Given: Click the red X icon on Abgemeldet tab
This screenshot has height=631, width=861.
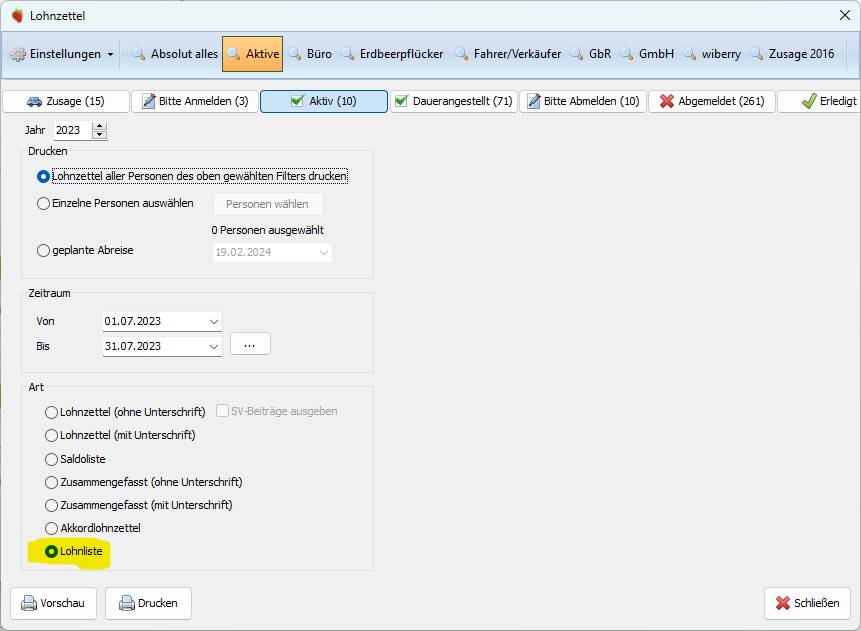Looking at the screenshot, I should [x=667, y=101].
